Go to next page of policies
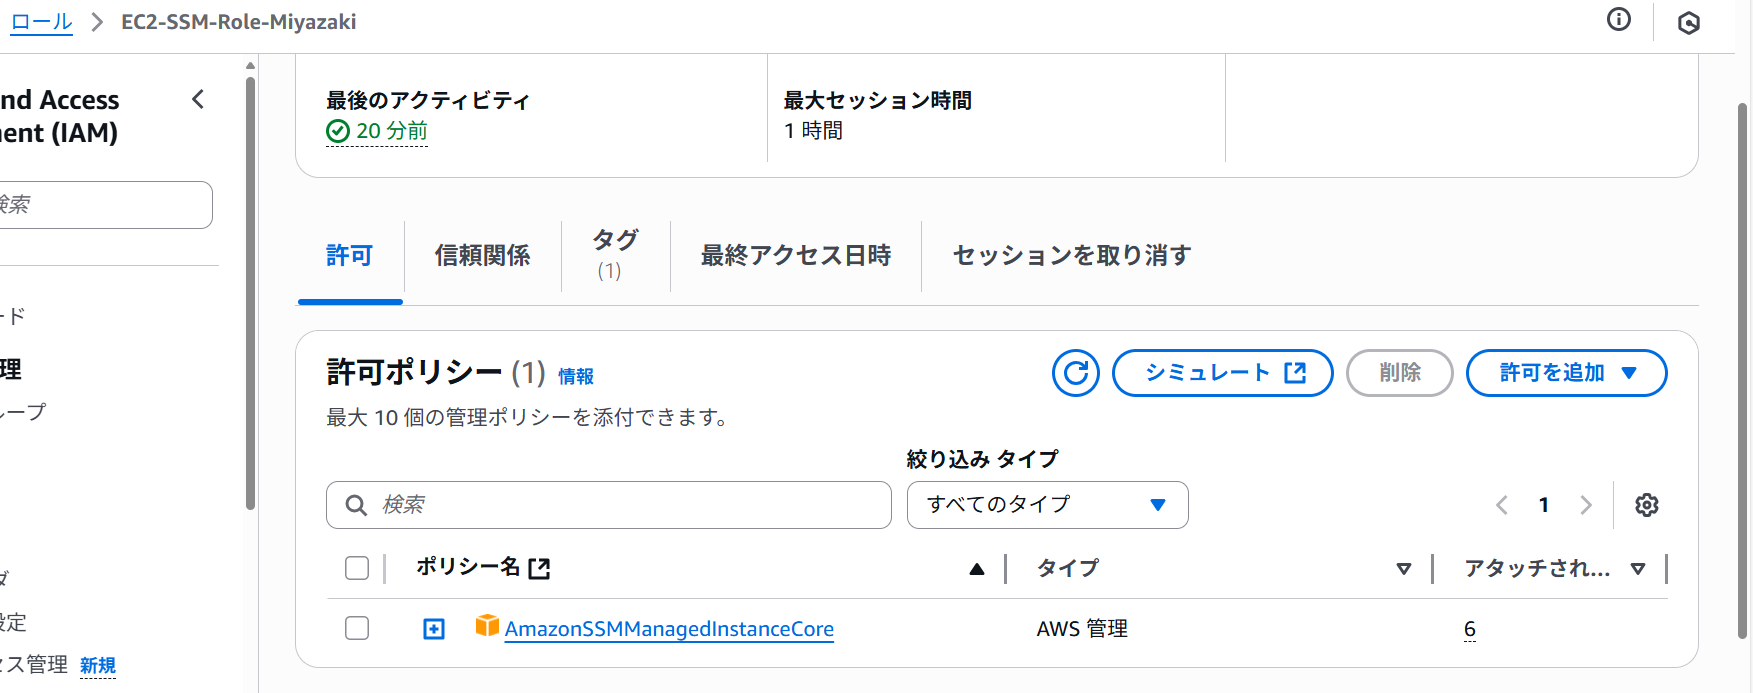Screen dimensions: 1753x693 (x=1585, y=505)
